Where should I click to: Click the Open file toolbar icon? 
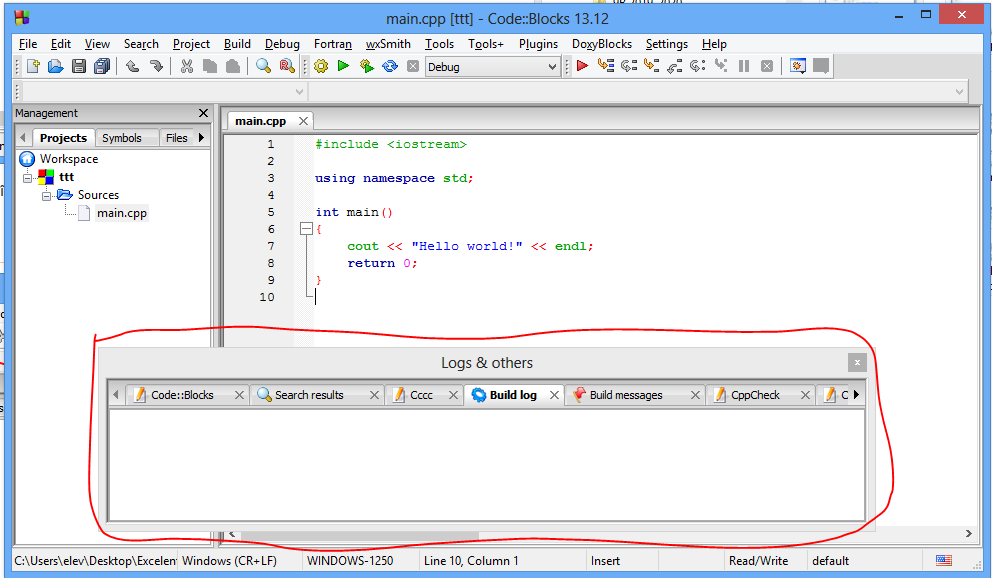coord(56,66)
